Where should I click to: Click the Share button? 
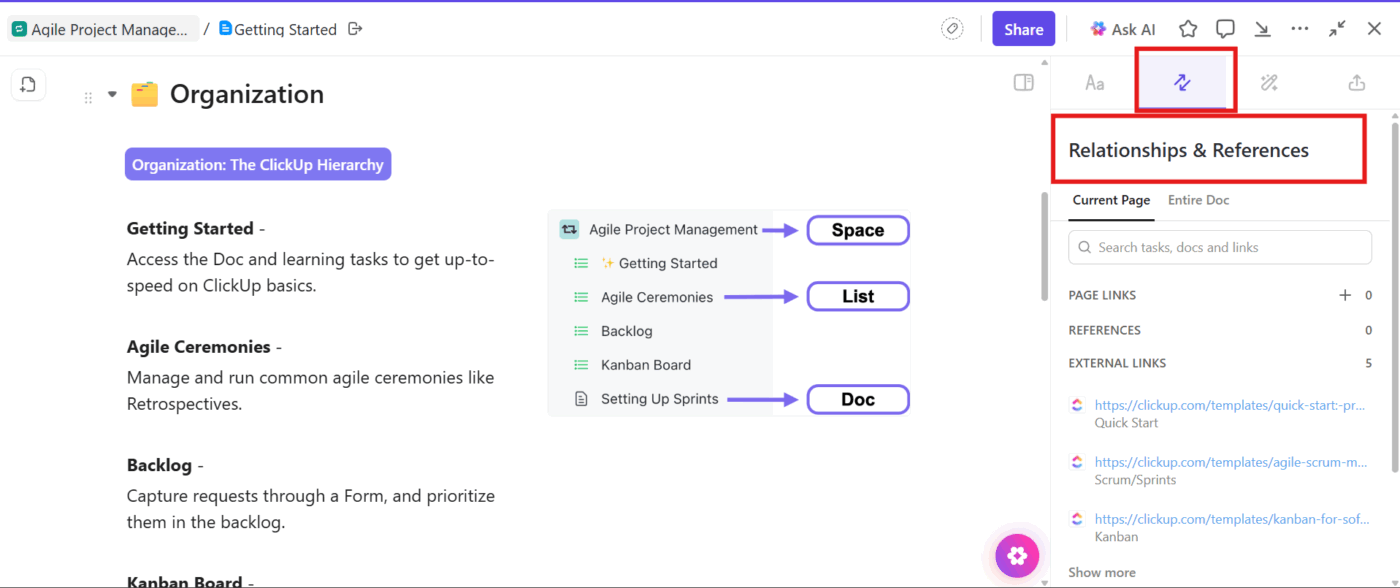click(x=1023, y=28)
